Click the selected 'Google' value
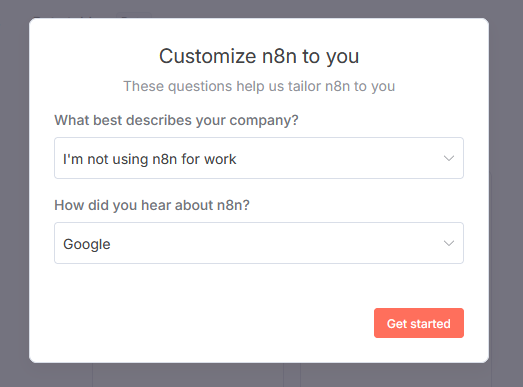The image size is (523, 387). click(x=87, y=244)
